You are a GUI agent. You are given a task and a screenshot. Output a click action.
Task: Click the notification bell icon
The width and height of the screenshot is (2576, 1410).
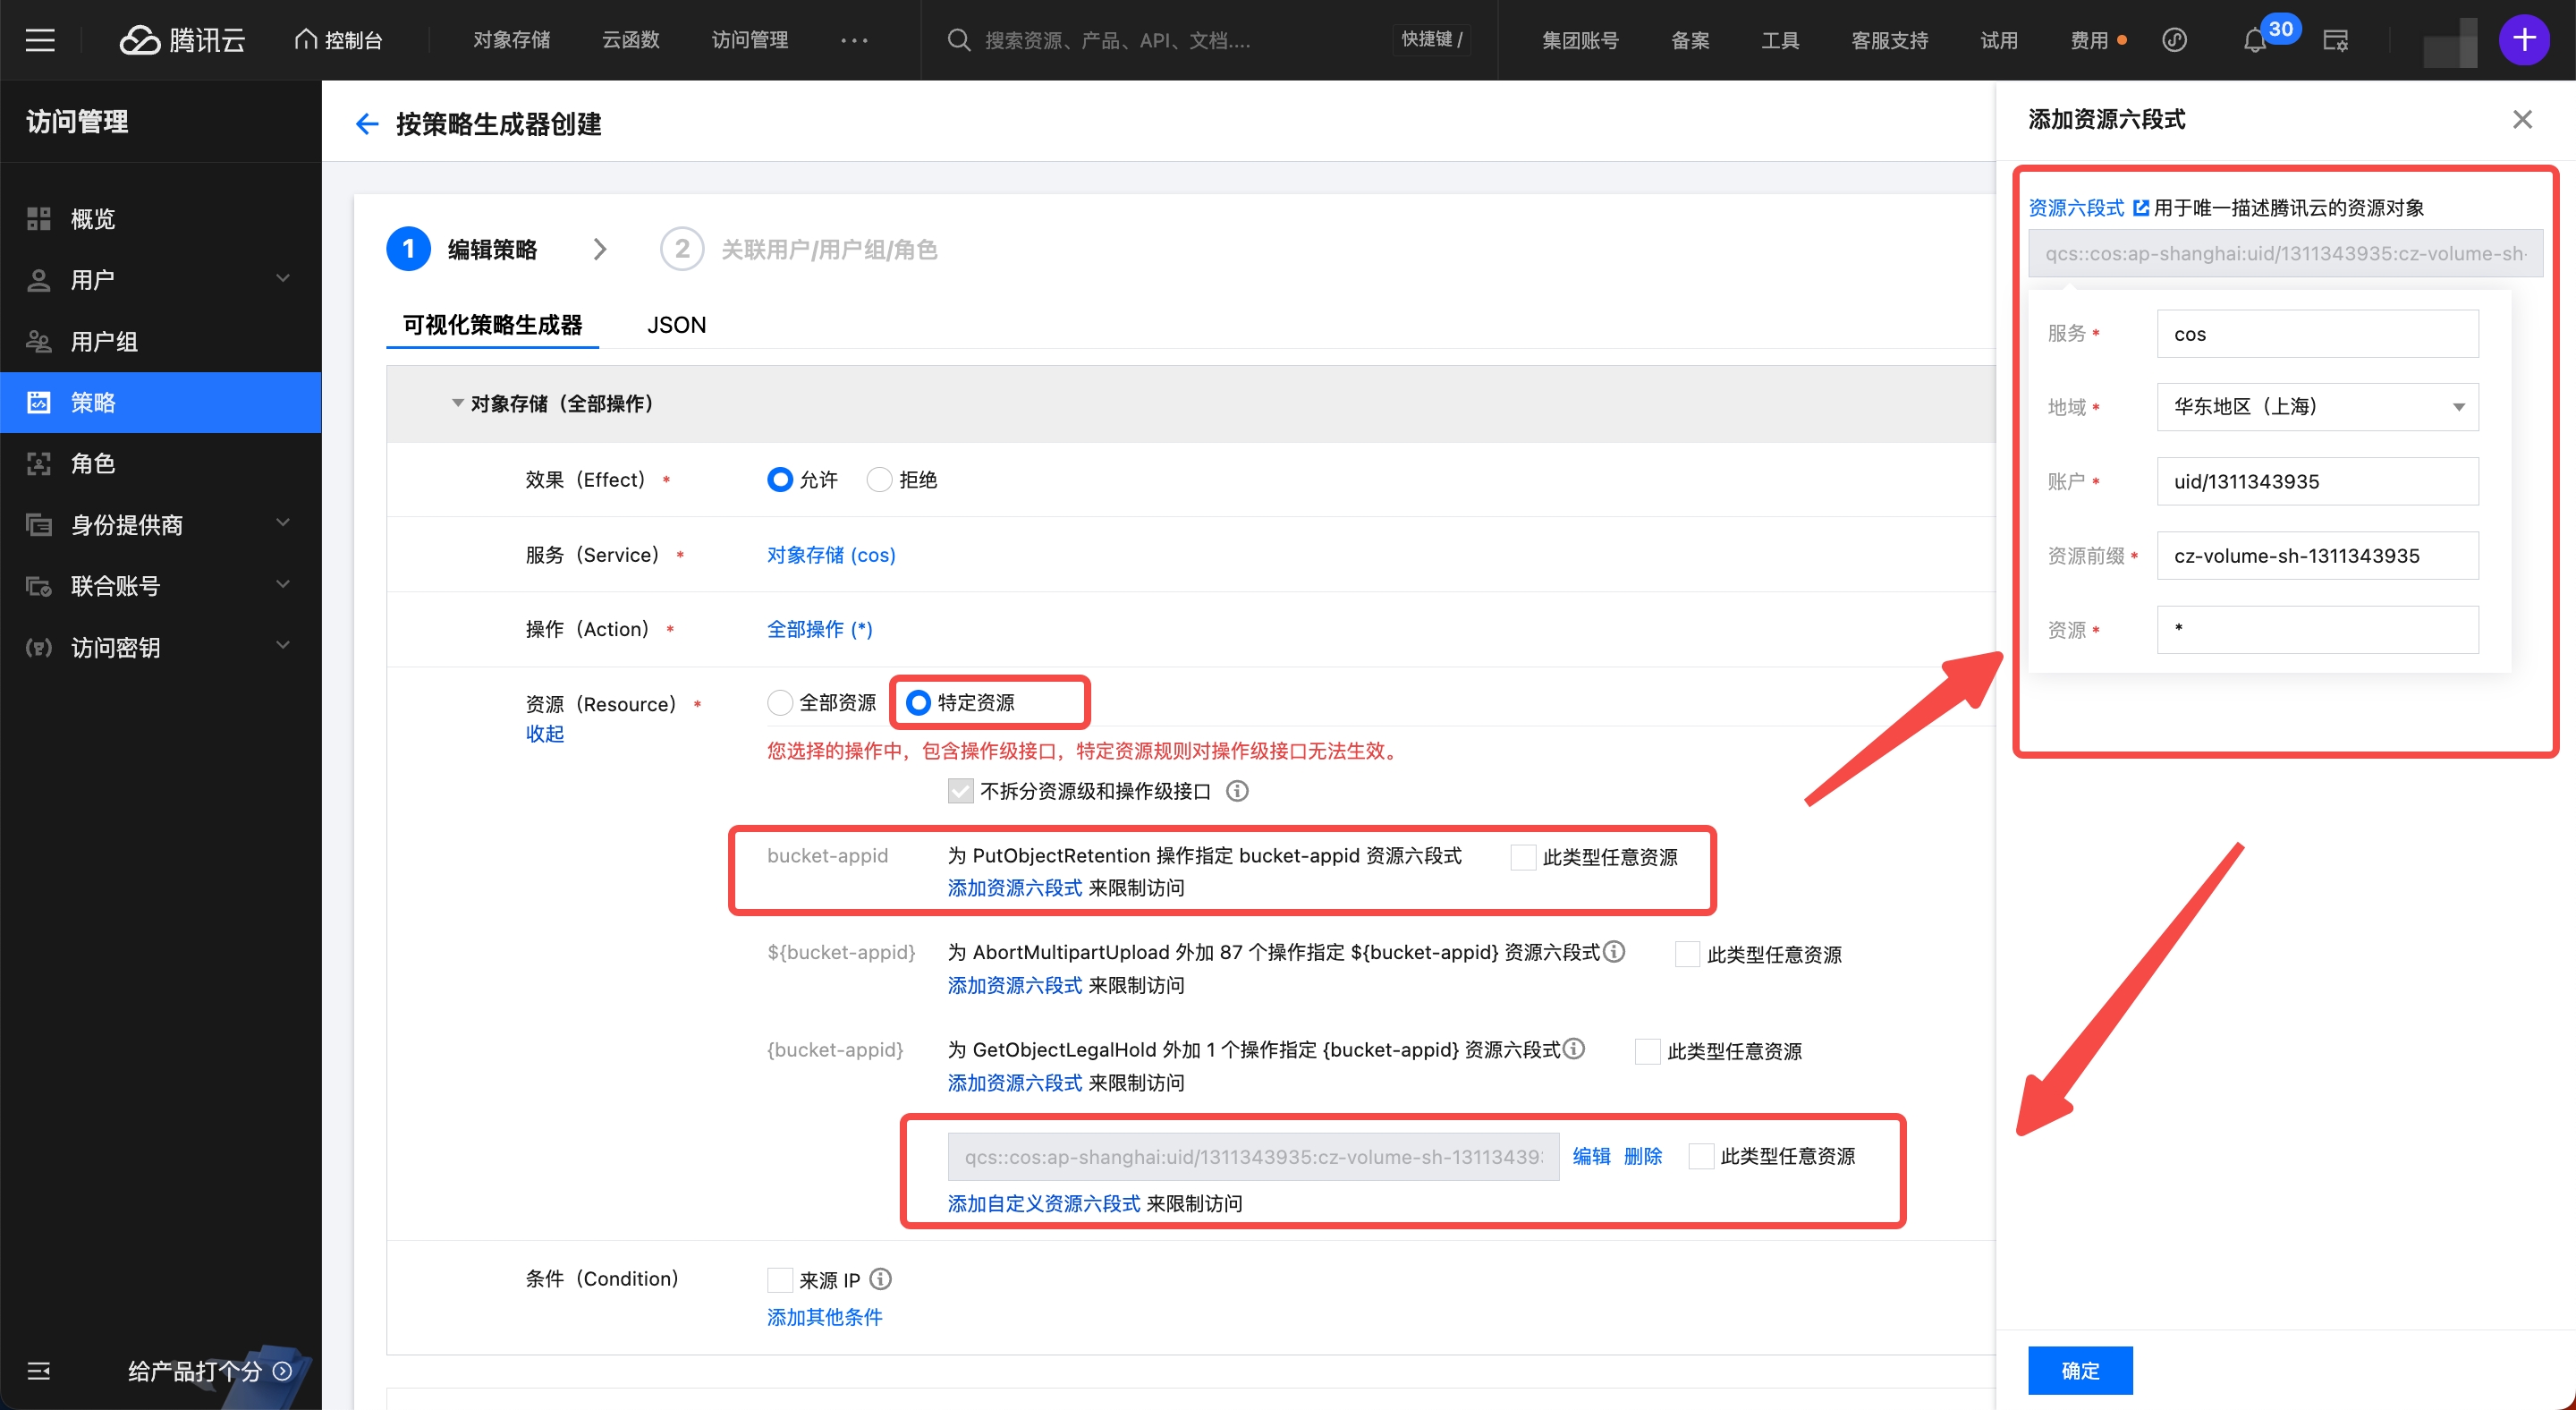[2254, 41]
